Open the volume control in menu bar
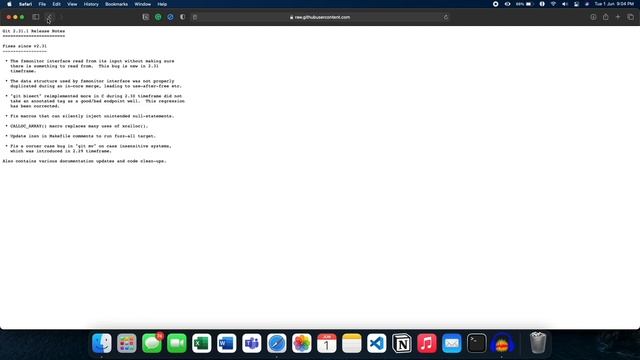The image size is (640, 360). [x=565, y=4]
